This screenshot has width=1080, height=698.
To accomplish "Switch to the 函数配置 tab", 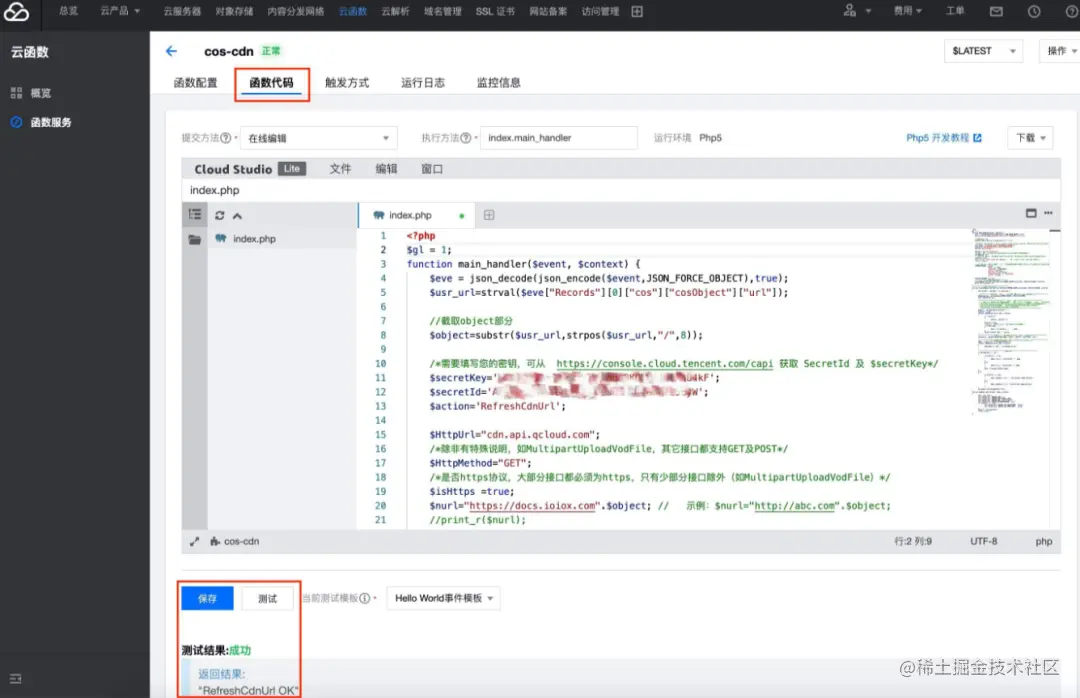I will click(196, 83).
